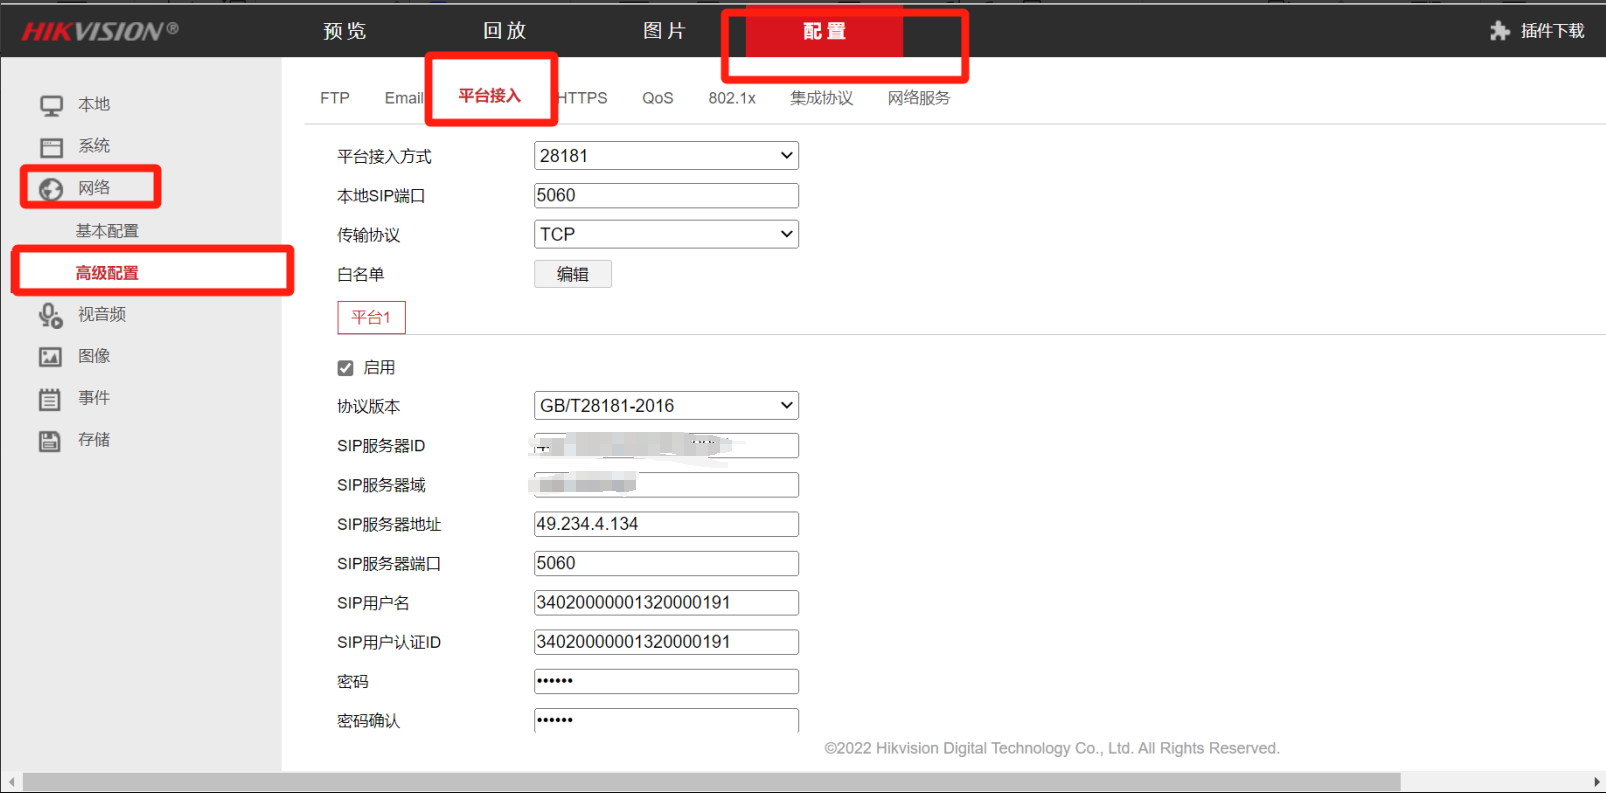
Task: Click the 事件 calendar list icon
Action: 50,399
